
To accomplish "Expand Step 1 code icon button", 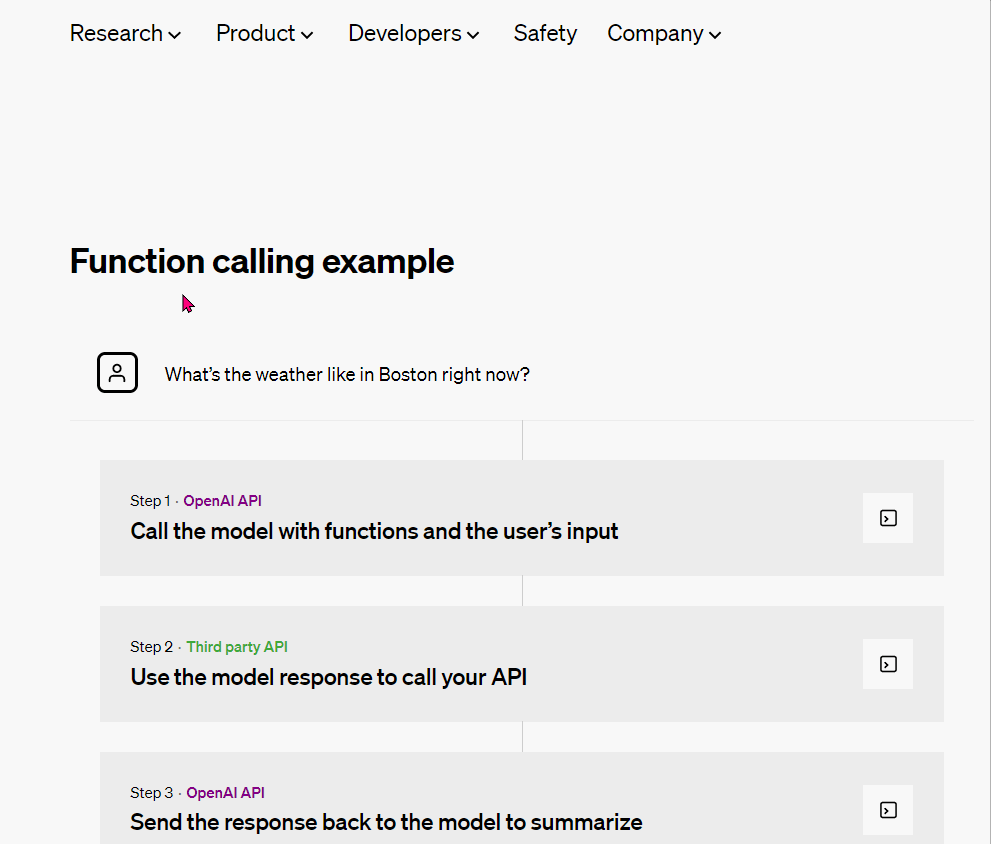I will (x=888, y=518).
